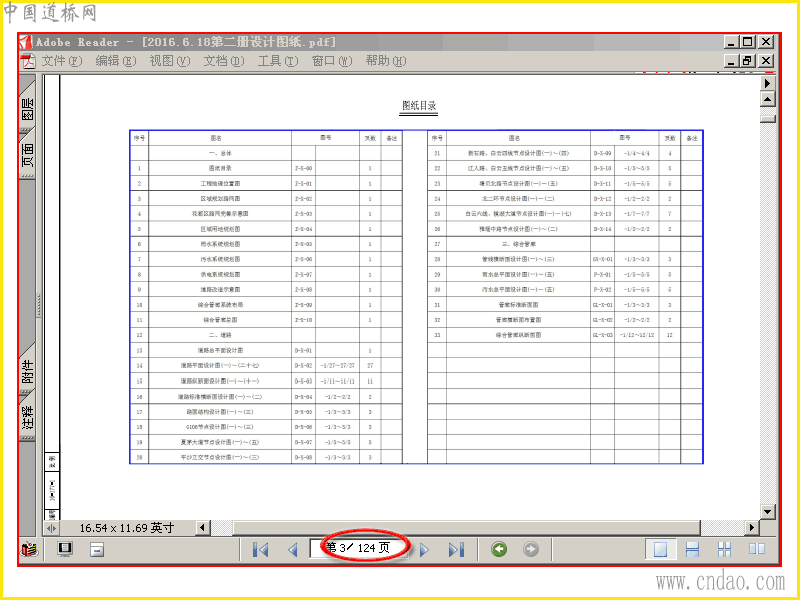The height and width of the screenshot is (600, 800).
Task: Click the page number field 第3/124页
Action: [x=360, y=548]
